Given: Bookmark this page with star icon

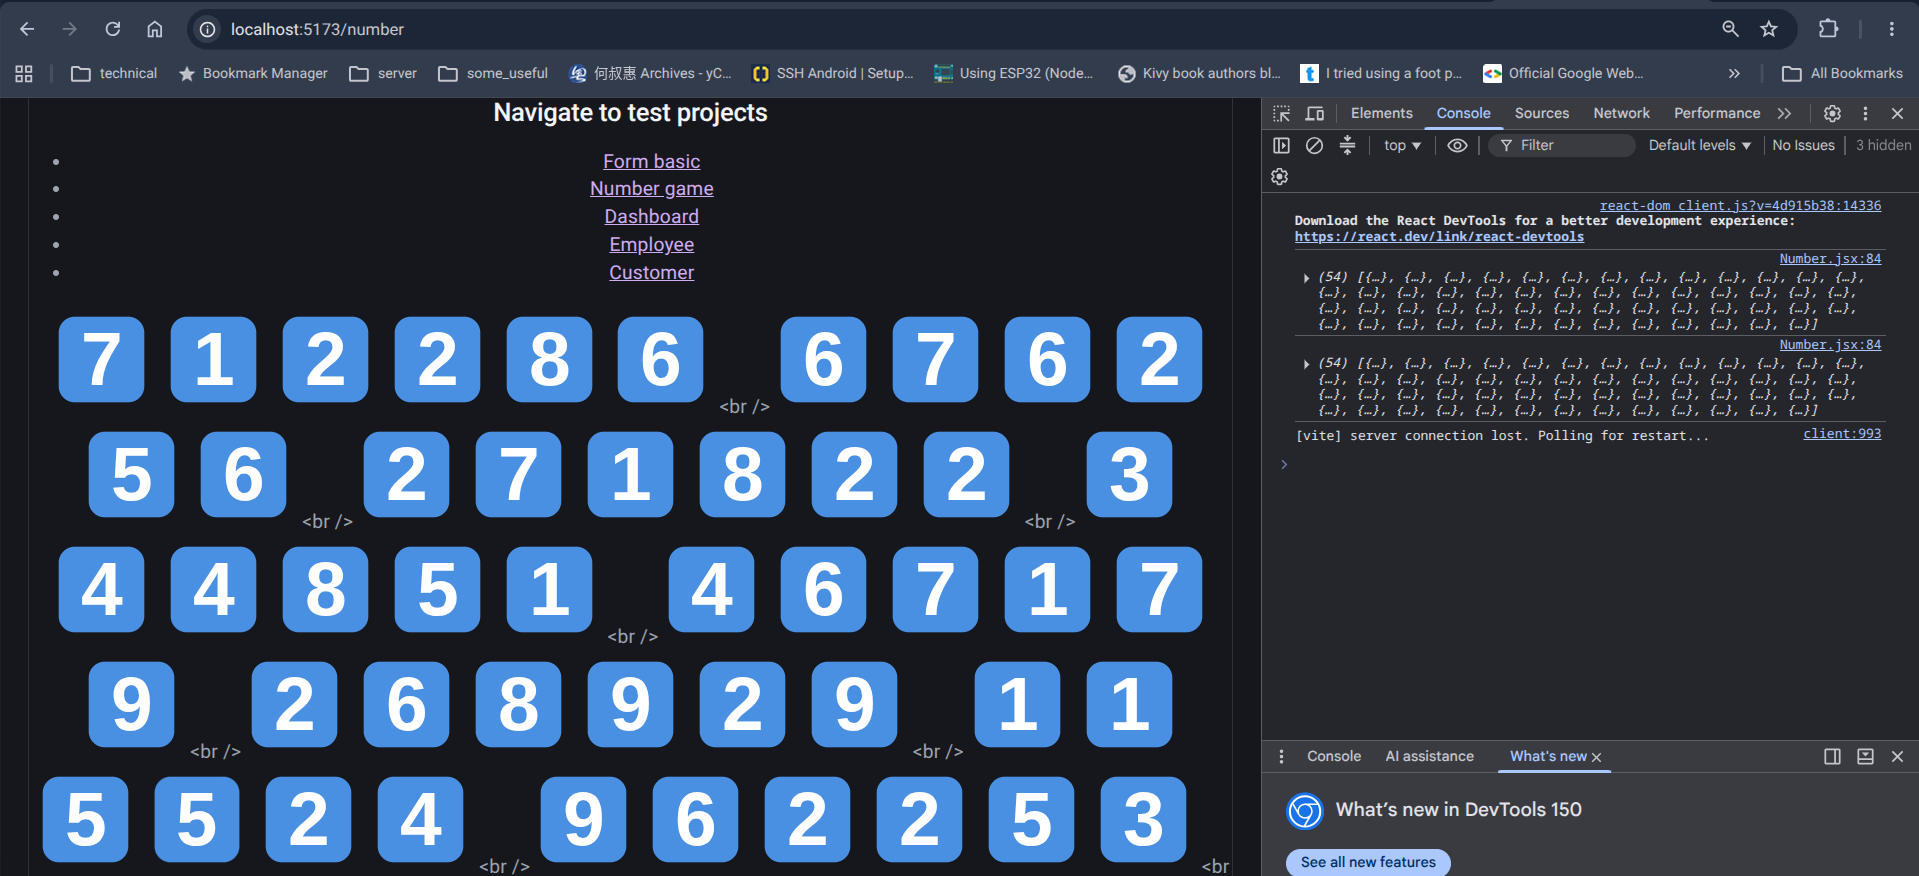Looking at the screenshot, I should pyautogui.click(x=1769, y=29).
